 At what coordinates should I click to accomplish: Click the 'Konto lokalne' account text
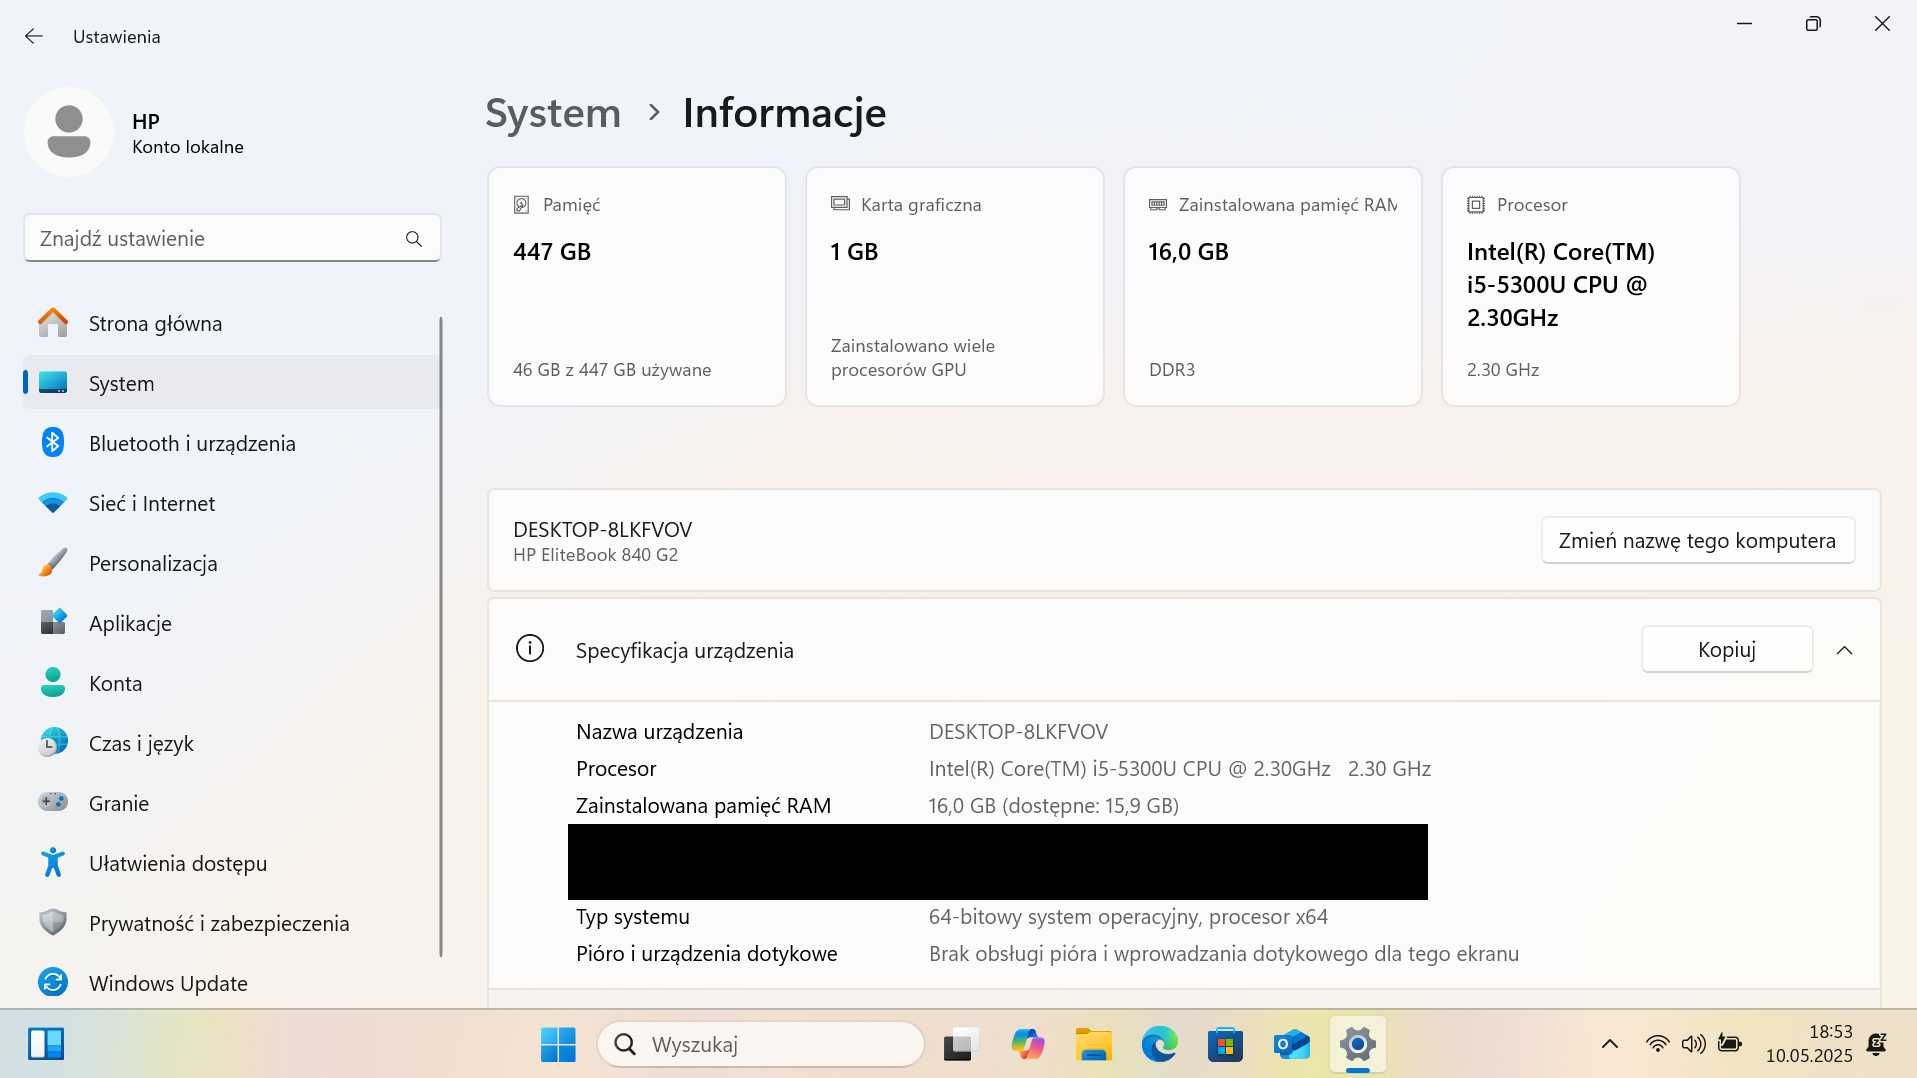pos(188,147)
